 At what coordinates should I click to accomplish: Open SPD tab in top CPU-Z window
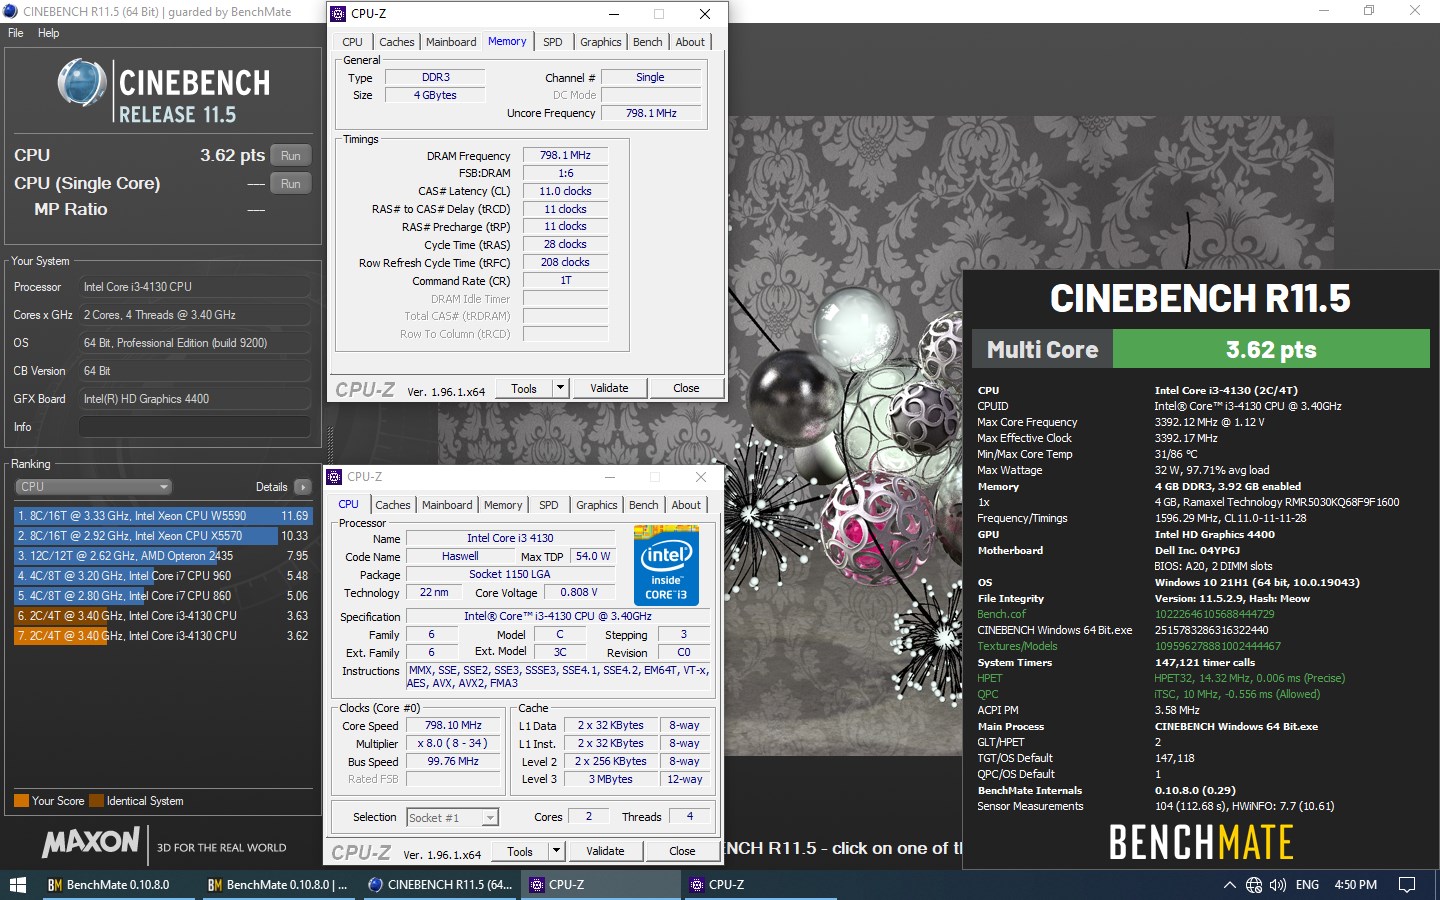(553, 42)
